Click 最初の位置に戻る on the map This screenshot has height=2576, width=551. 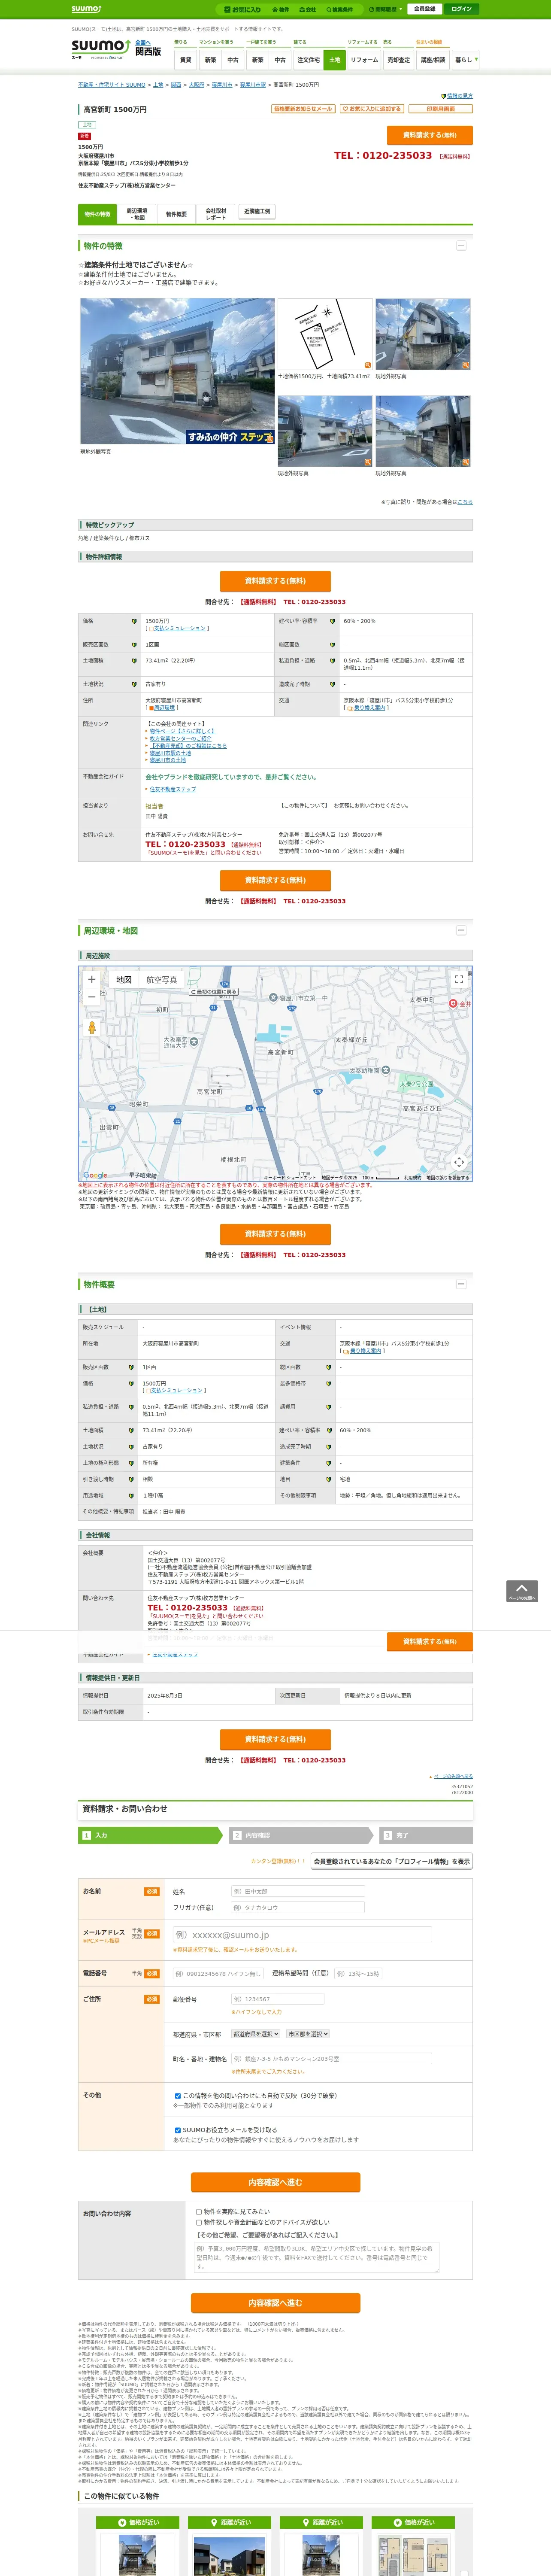[x=214, y=992]
